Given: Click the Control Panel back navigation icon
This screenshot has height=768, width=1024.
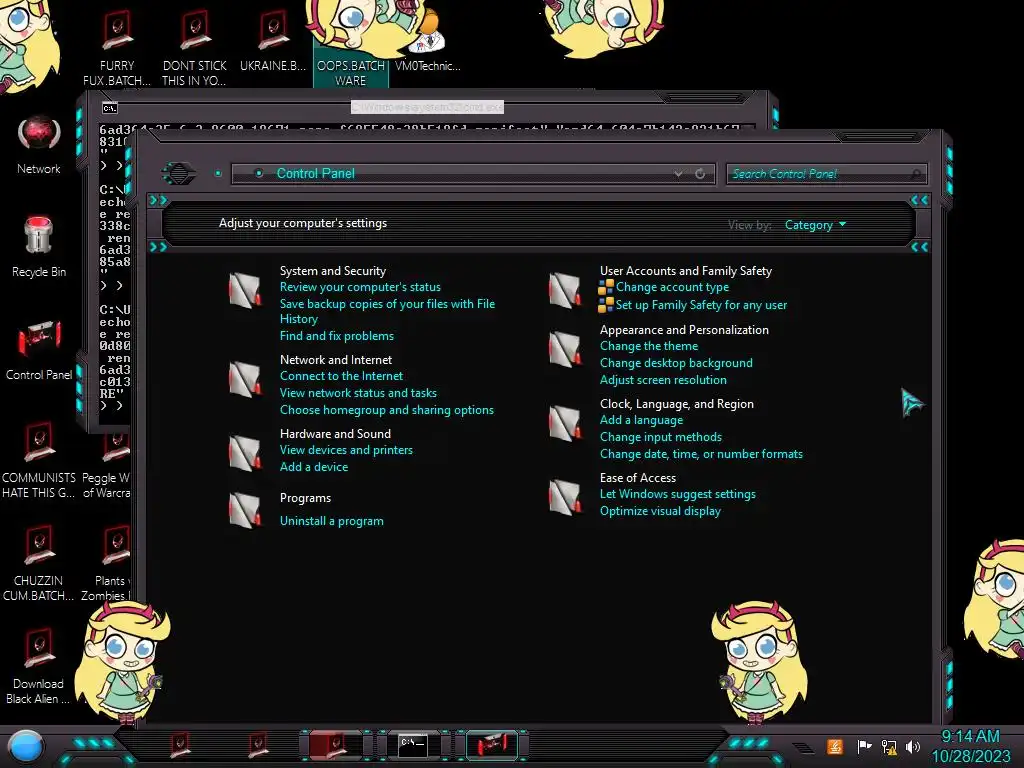Looking at the screenshot, I should pos(178,174).
